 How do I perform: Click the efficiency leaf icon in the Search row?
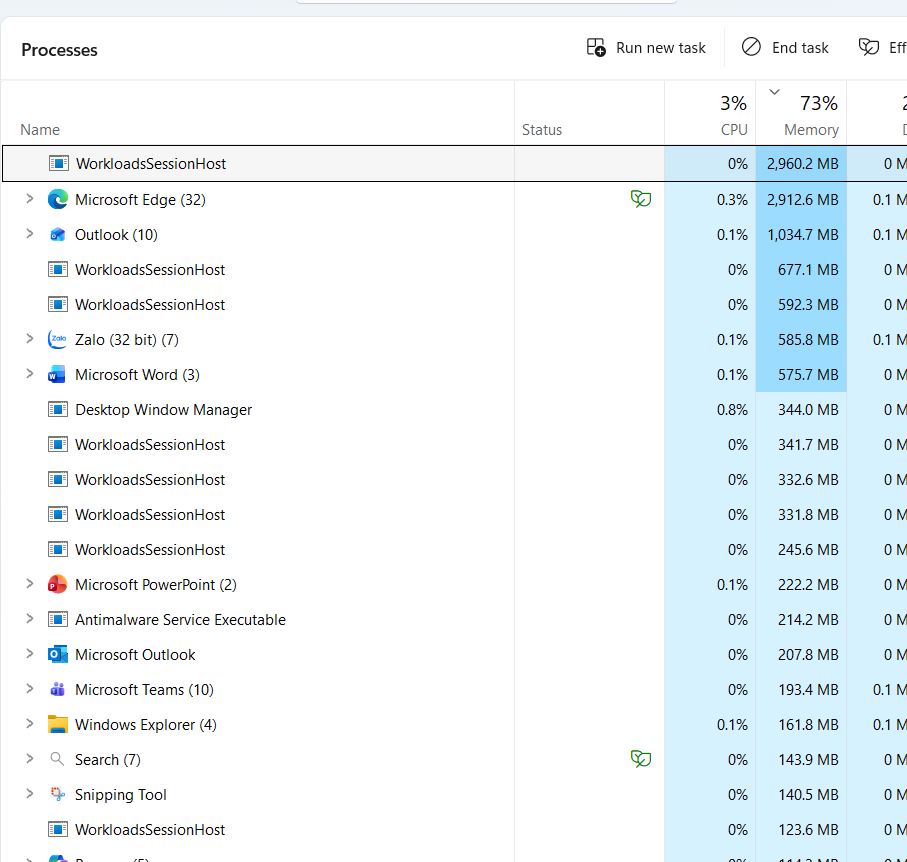click(x=641, y=759)
